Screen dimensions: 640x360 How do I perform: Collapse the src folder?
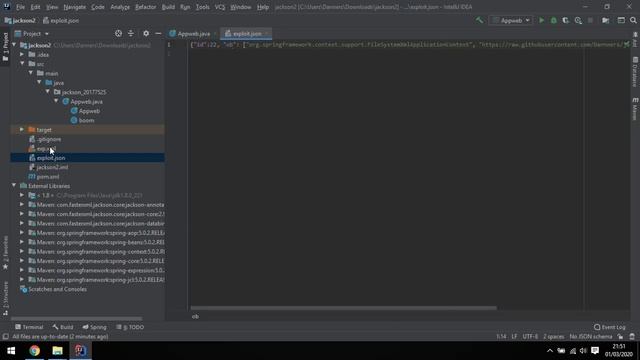[x=22, y=64]
